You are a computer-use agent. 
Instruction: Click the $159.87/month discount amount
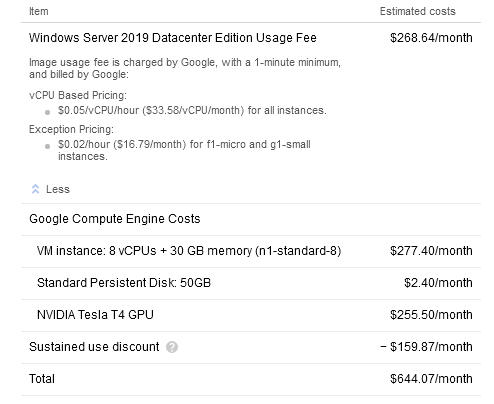click(x=426, y=347)
